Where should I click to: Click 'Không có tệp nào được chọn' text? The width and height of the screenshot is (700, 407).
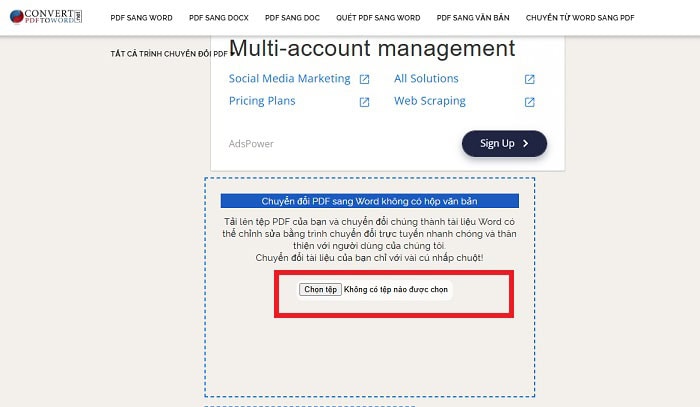[x=396, y=289]
